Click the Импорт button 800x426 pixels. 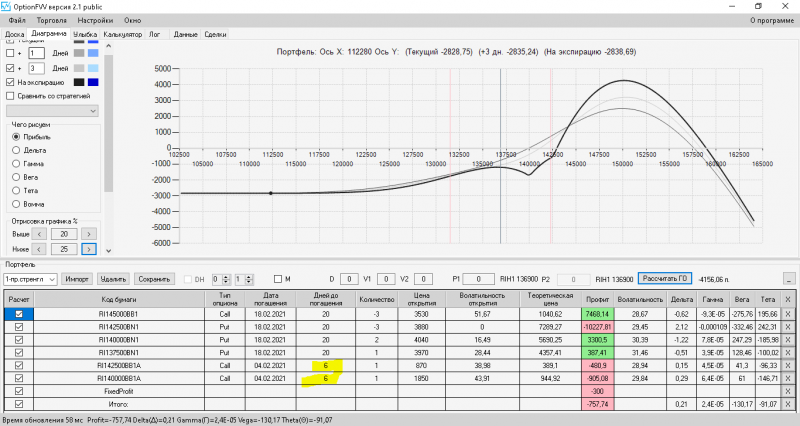click(x=77, y=279)
